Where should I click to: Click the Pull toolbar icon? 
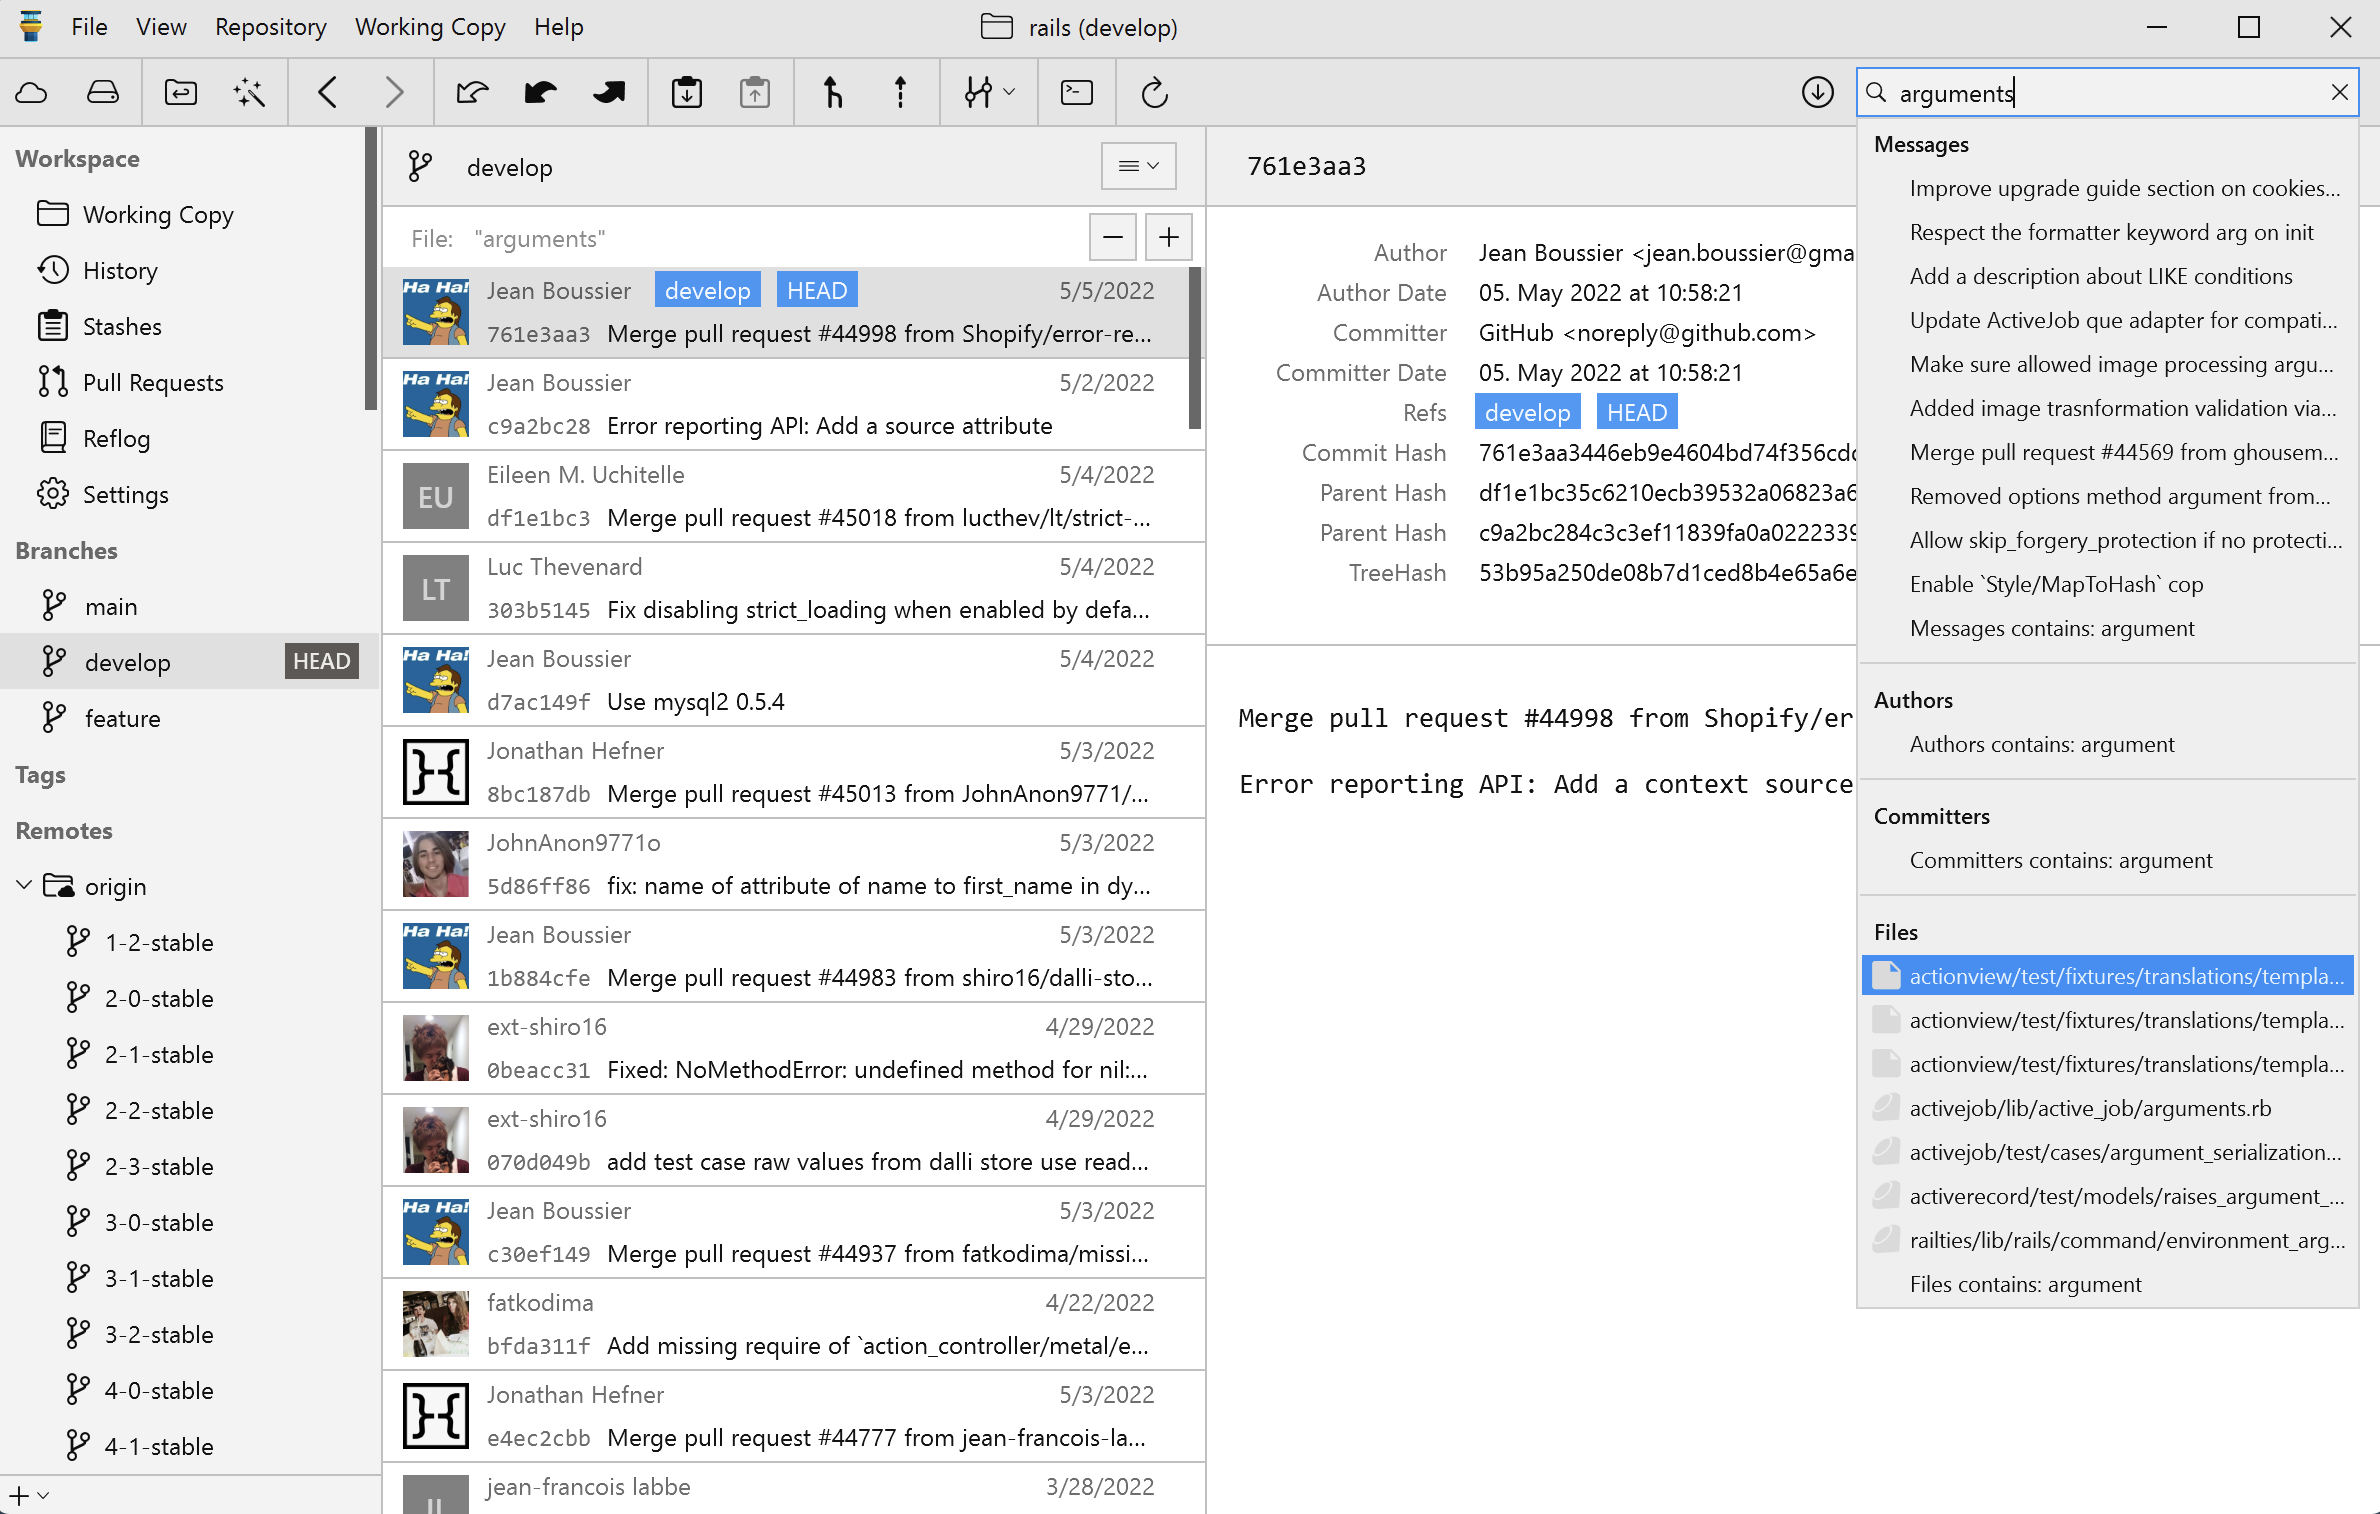coord(540,93)
